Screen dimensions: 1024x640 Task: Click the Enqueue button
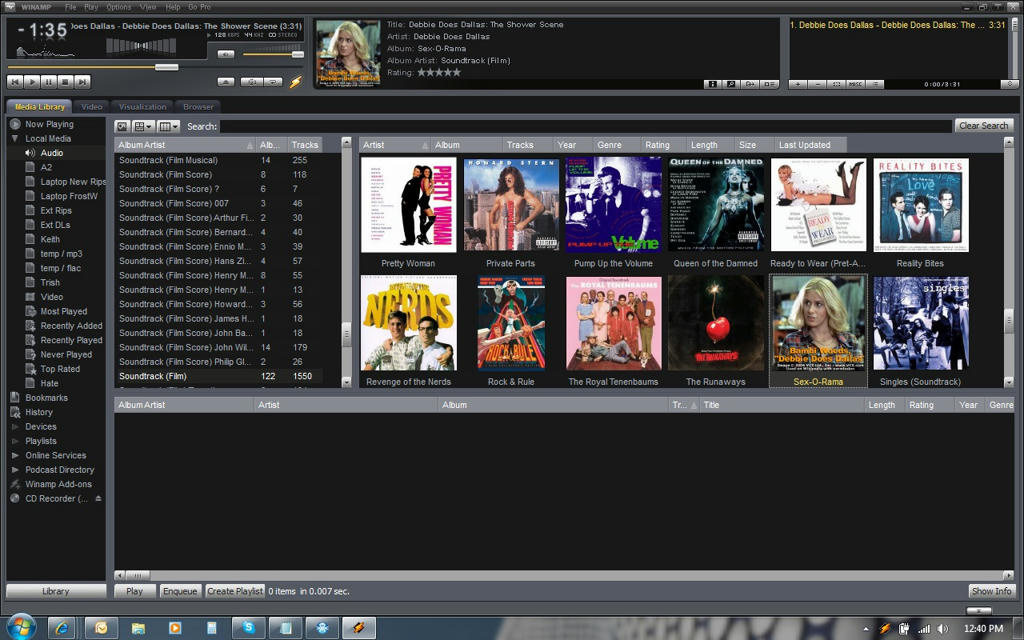coord(180,591)
